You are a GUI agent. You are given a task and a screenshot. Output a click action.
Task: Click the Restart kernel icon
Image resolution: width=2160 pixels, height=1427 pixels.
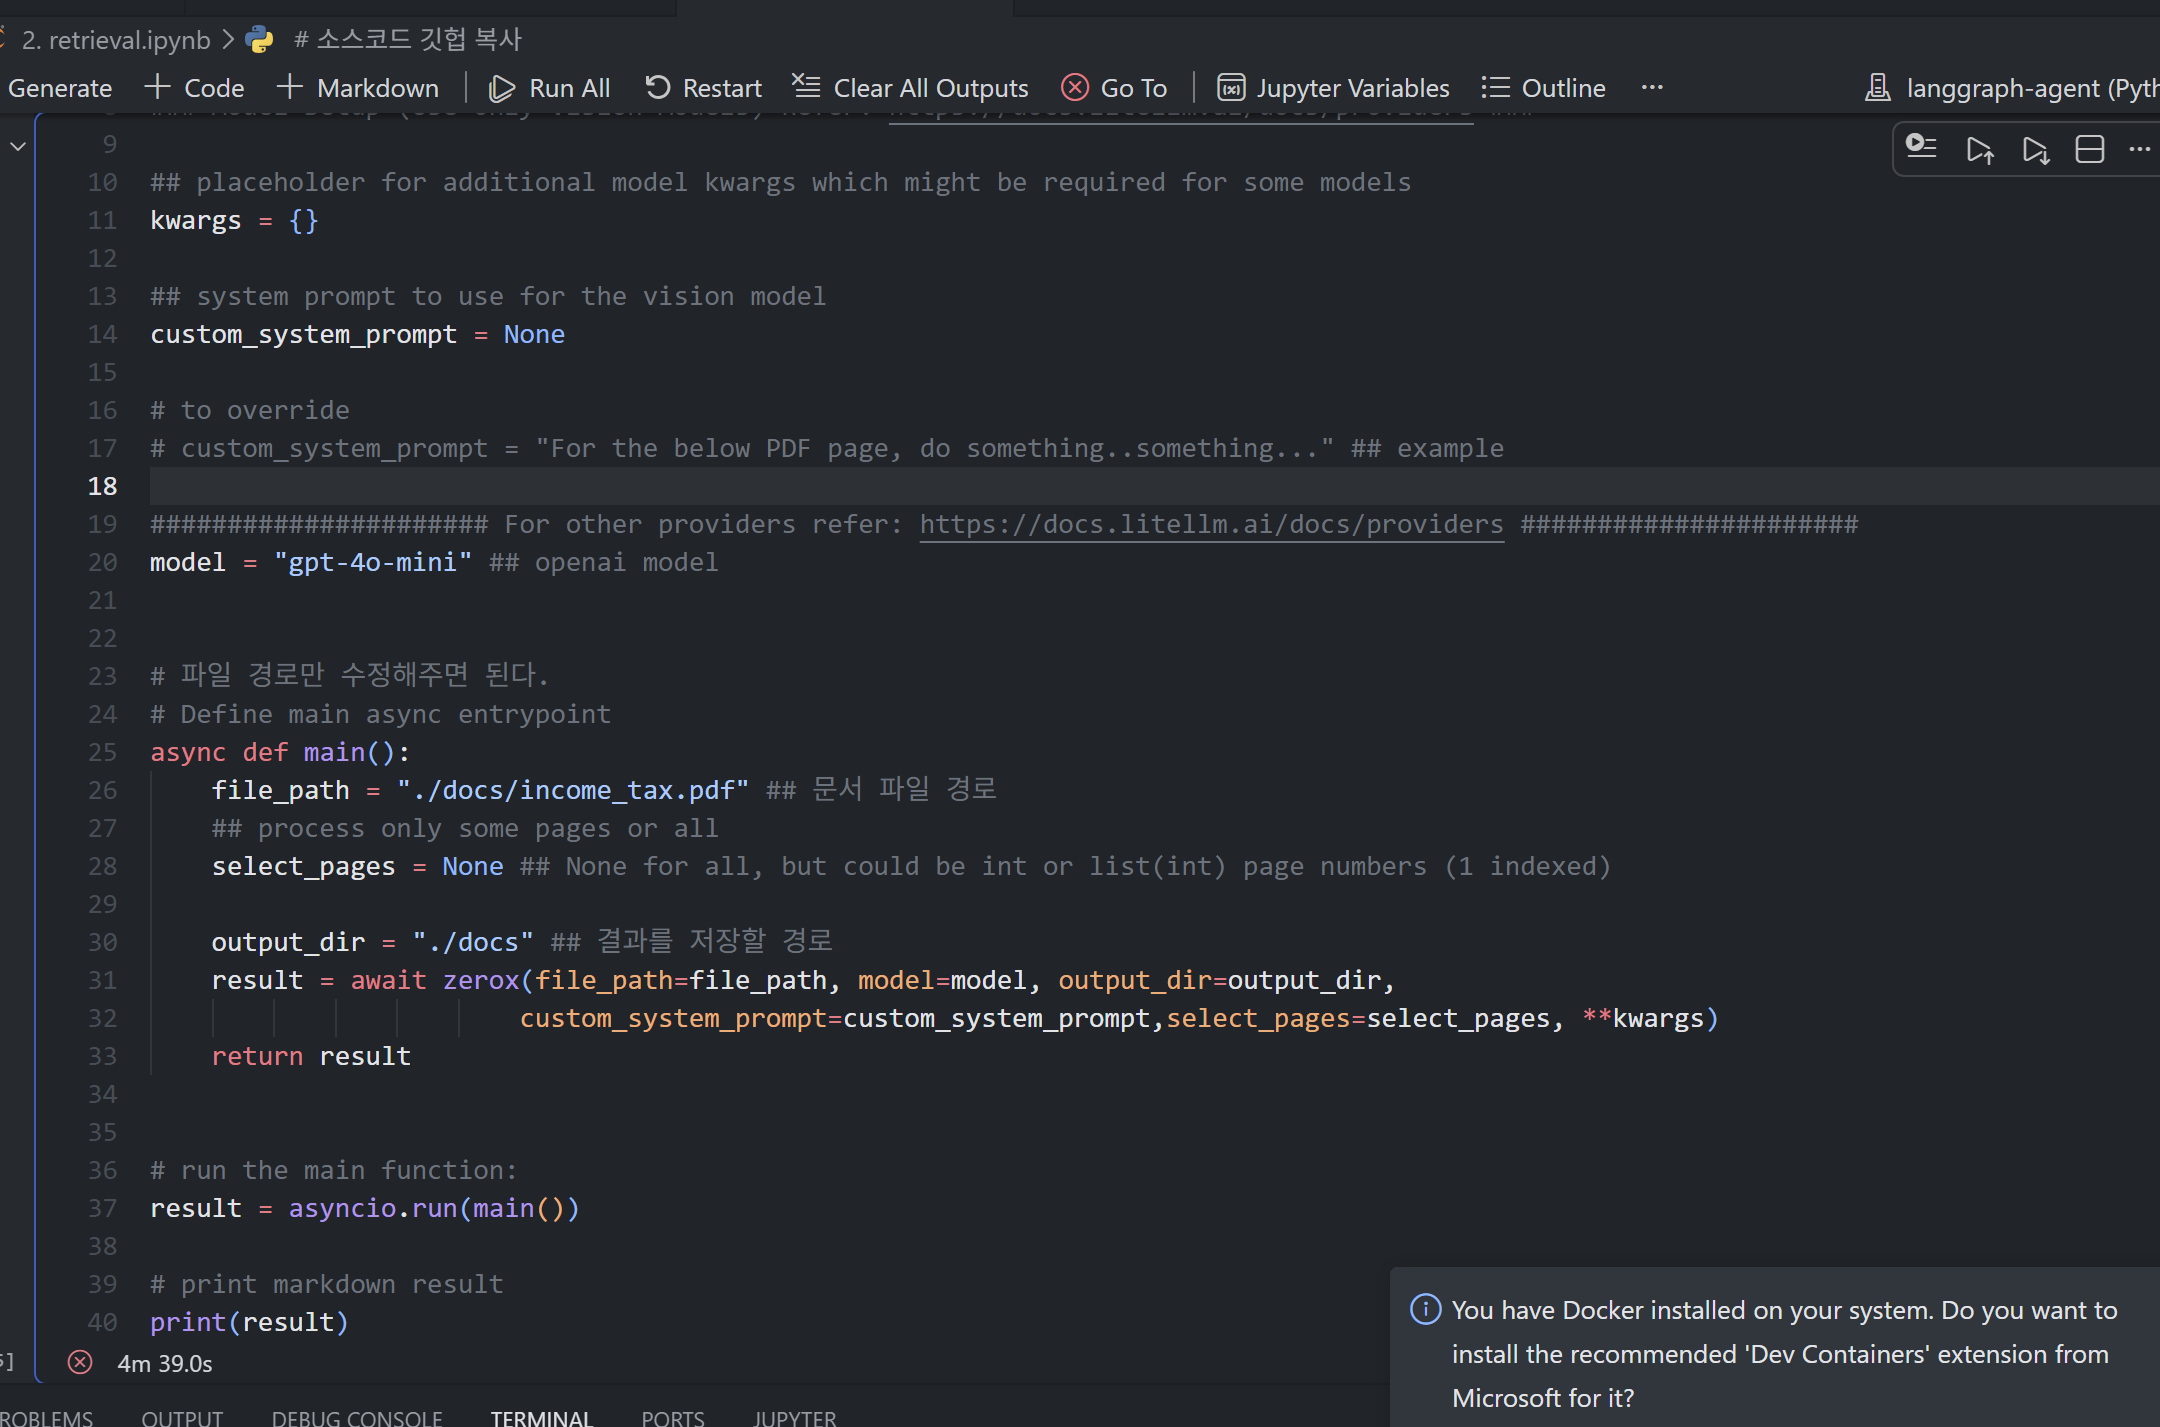(658, 88)
